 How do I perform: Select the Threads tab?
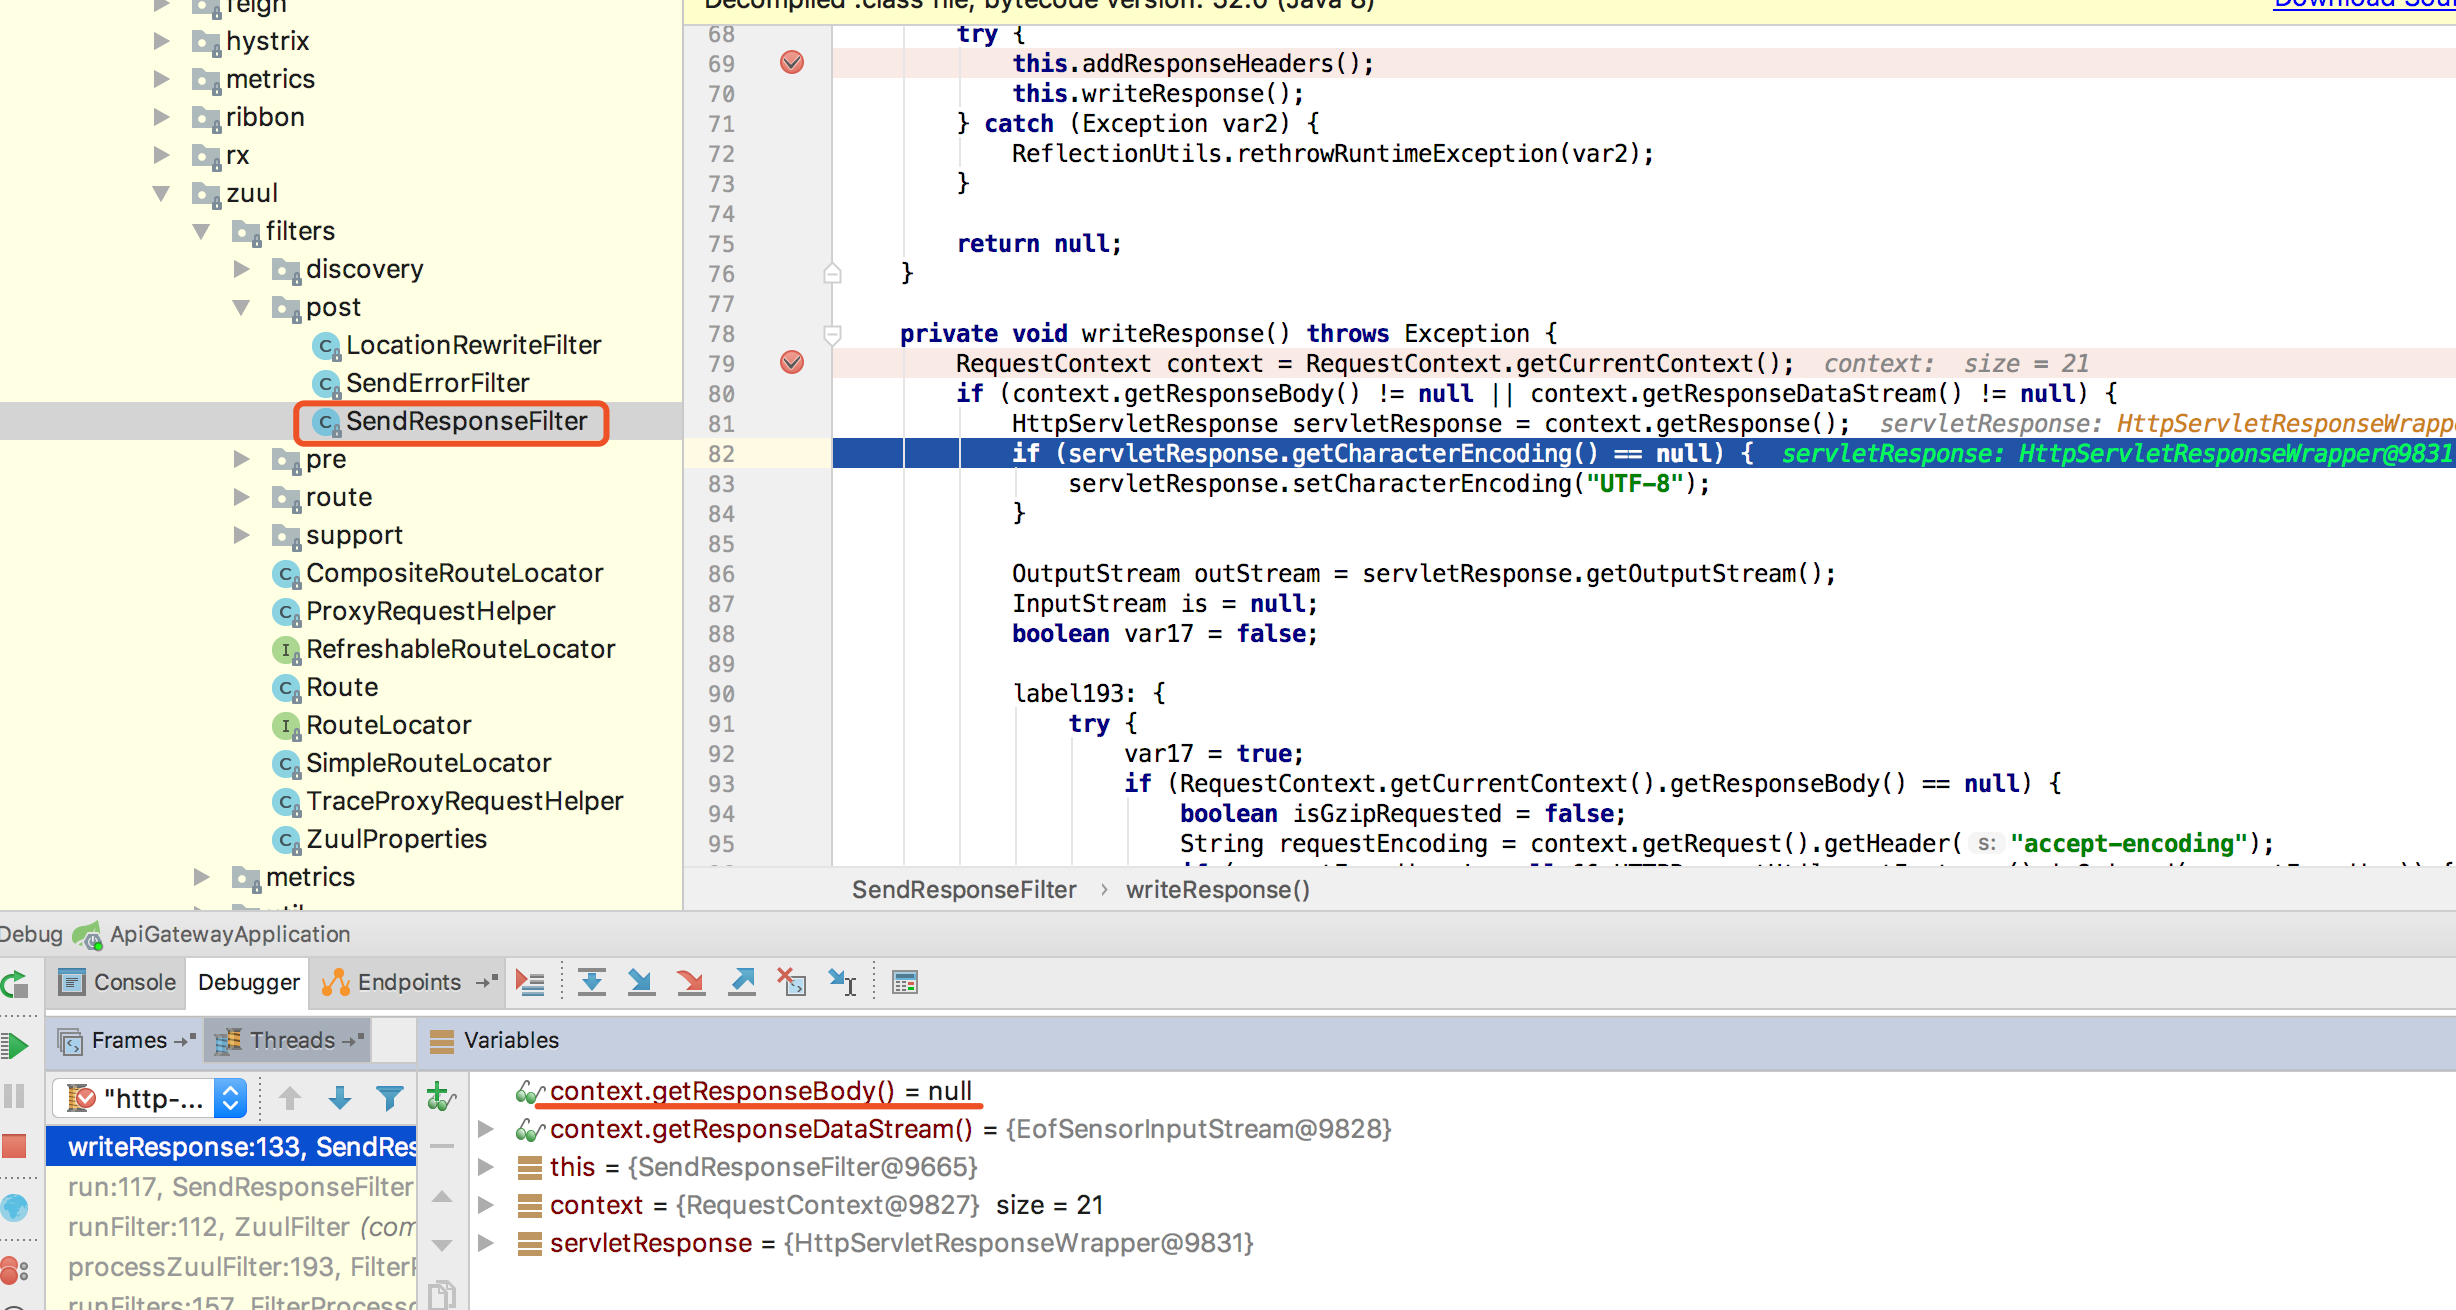(x=289, y=1040)
